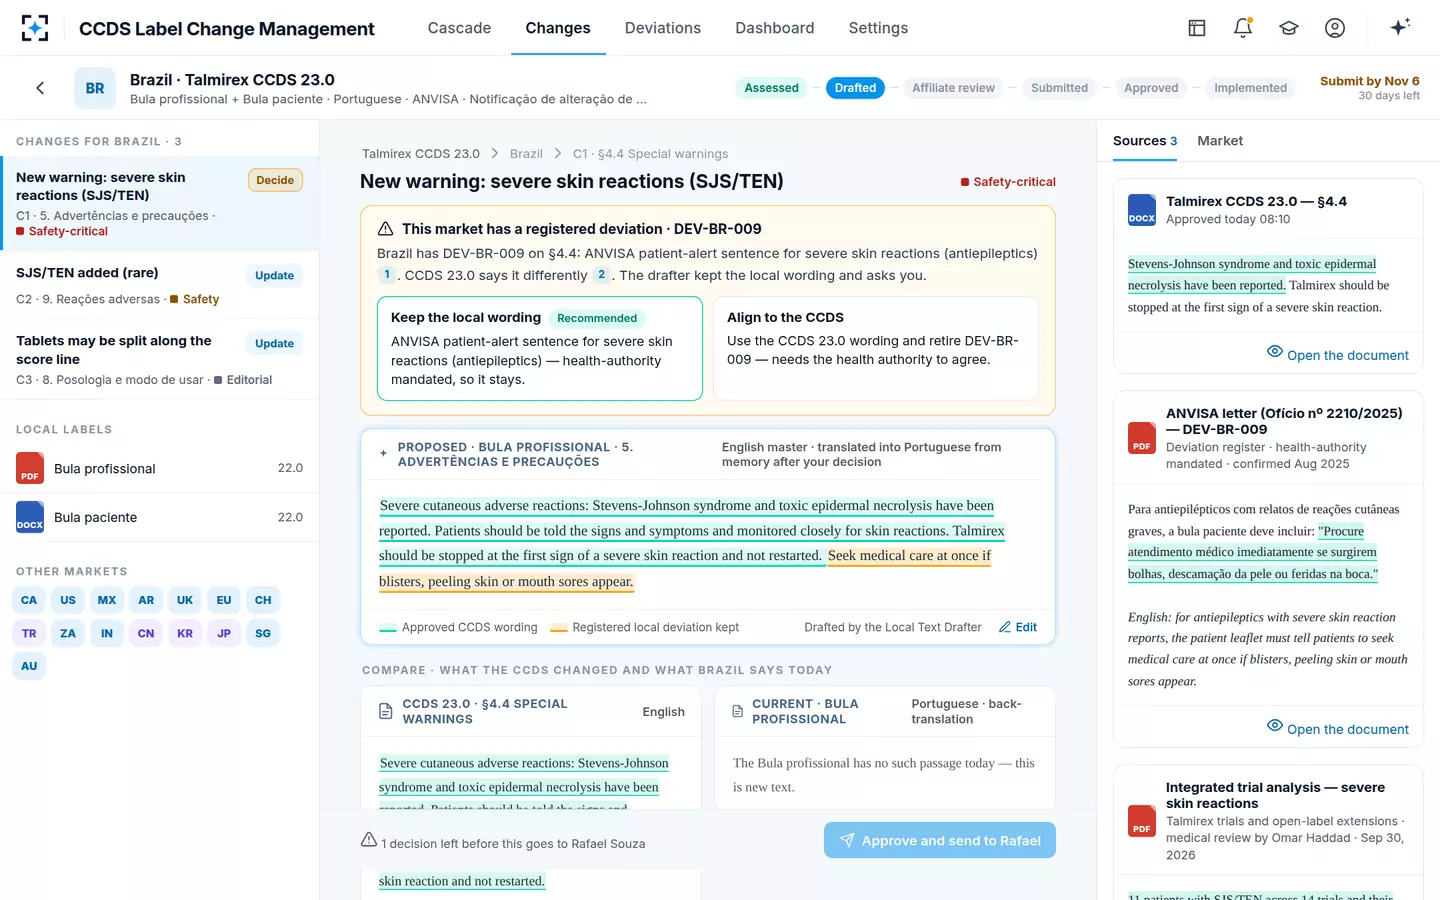Viewport: 1440px width, 900px height.
Task: Open the KR market chip
Action: coord(185,633)
